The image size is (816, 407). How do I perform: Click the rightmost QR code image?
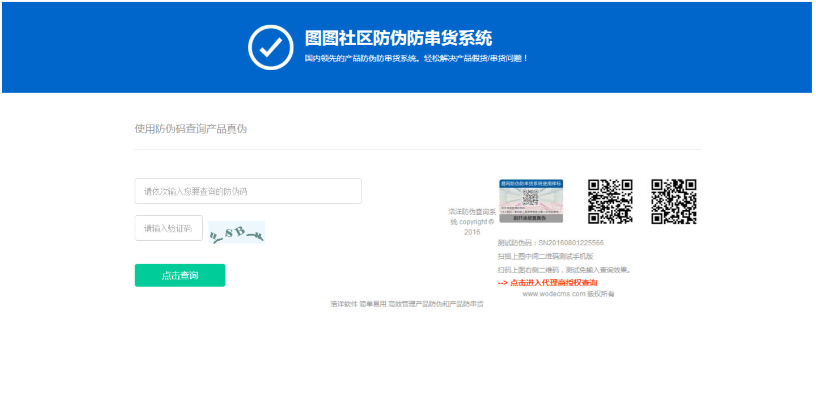point(673,201)
